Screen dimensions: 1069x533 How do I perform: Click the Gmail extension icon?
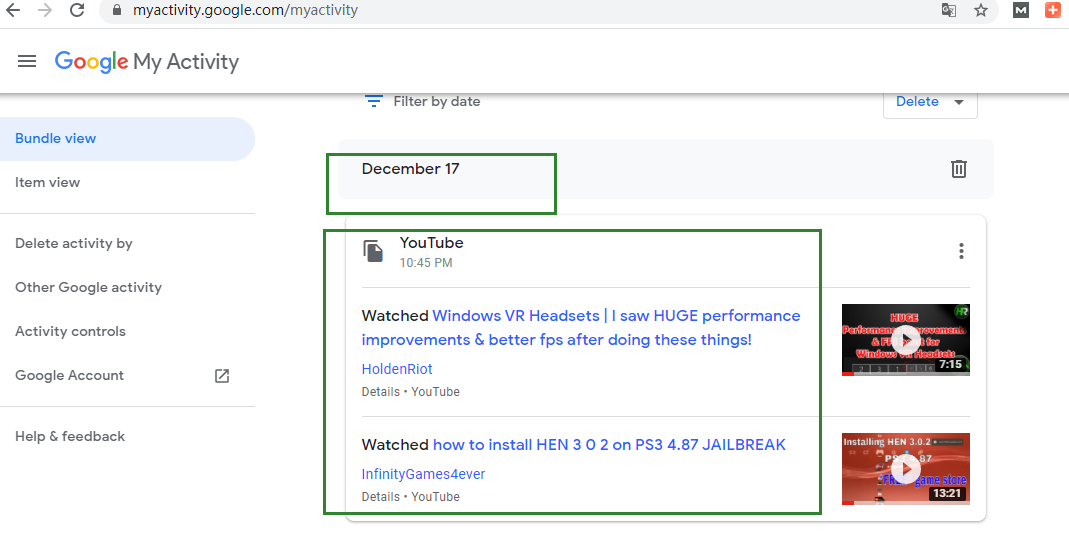(1021, 11)
